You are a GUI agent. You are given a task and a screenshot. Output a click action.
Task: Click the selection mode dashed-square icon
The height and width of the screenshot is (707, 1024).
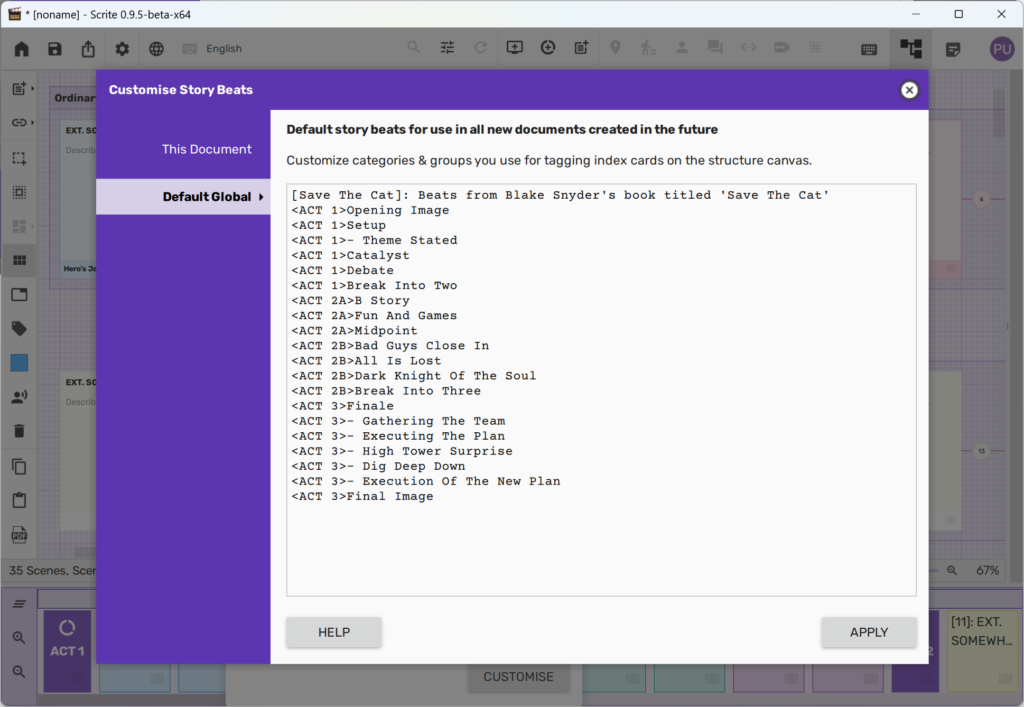[x=20, y=158]
